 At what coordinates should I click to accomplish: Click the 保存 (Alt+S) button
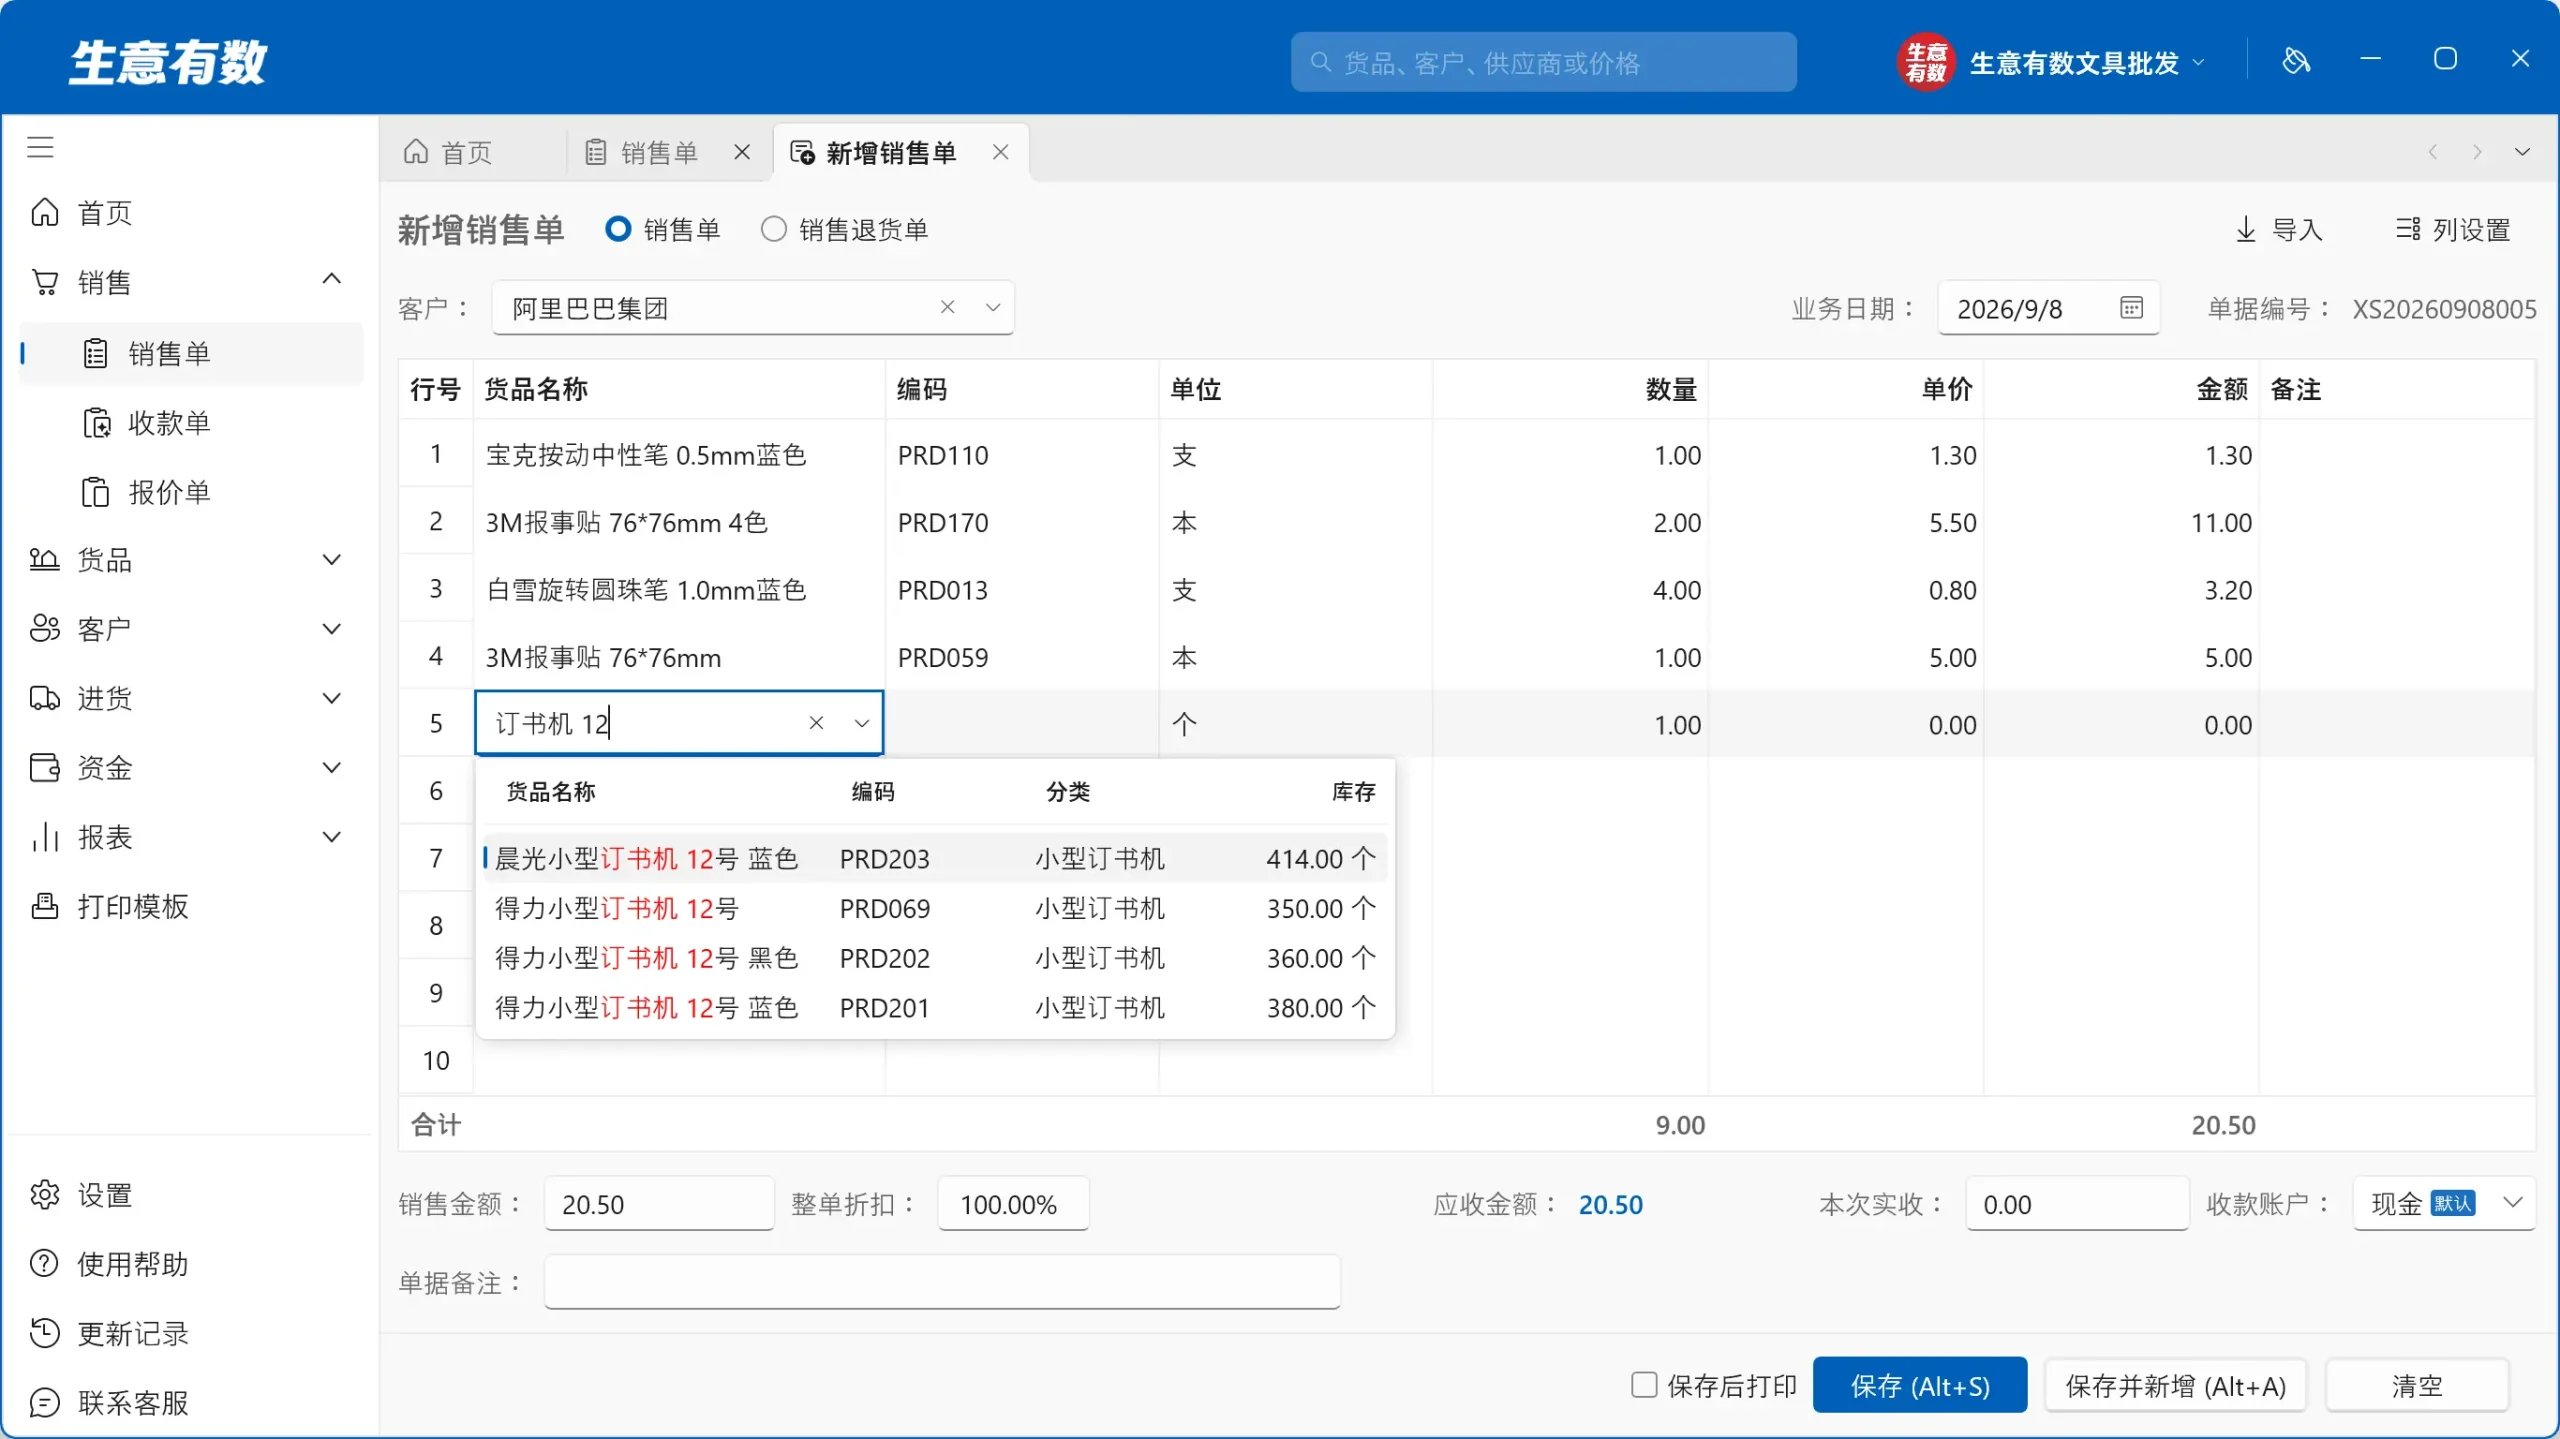pos(1919,1385)
